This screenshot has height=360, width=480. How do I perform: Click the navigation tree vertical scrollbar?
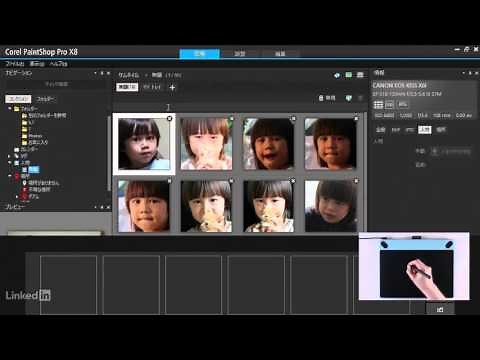coord(109,153)
